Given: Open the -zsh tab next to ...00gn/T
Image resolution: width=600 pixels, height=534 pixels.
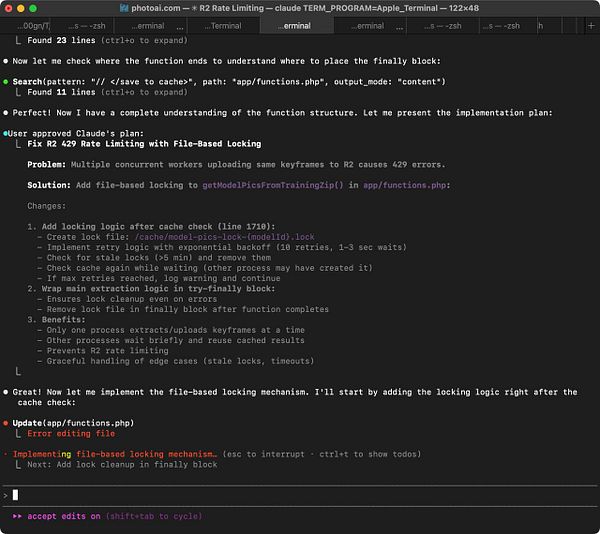Looking at the screenshot, I should coord(87,26).
